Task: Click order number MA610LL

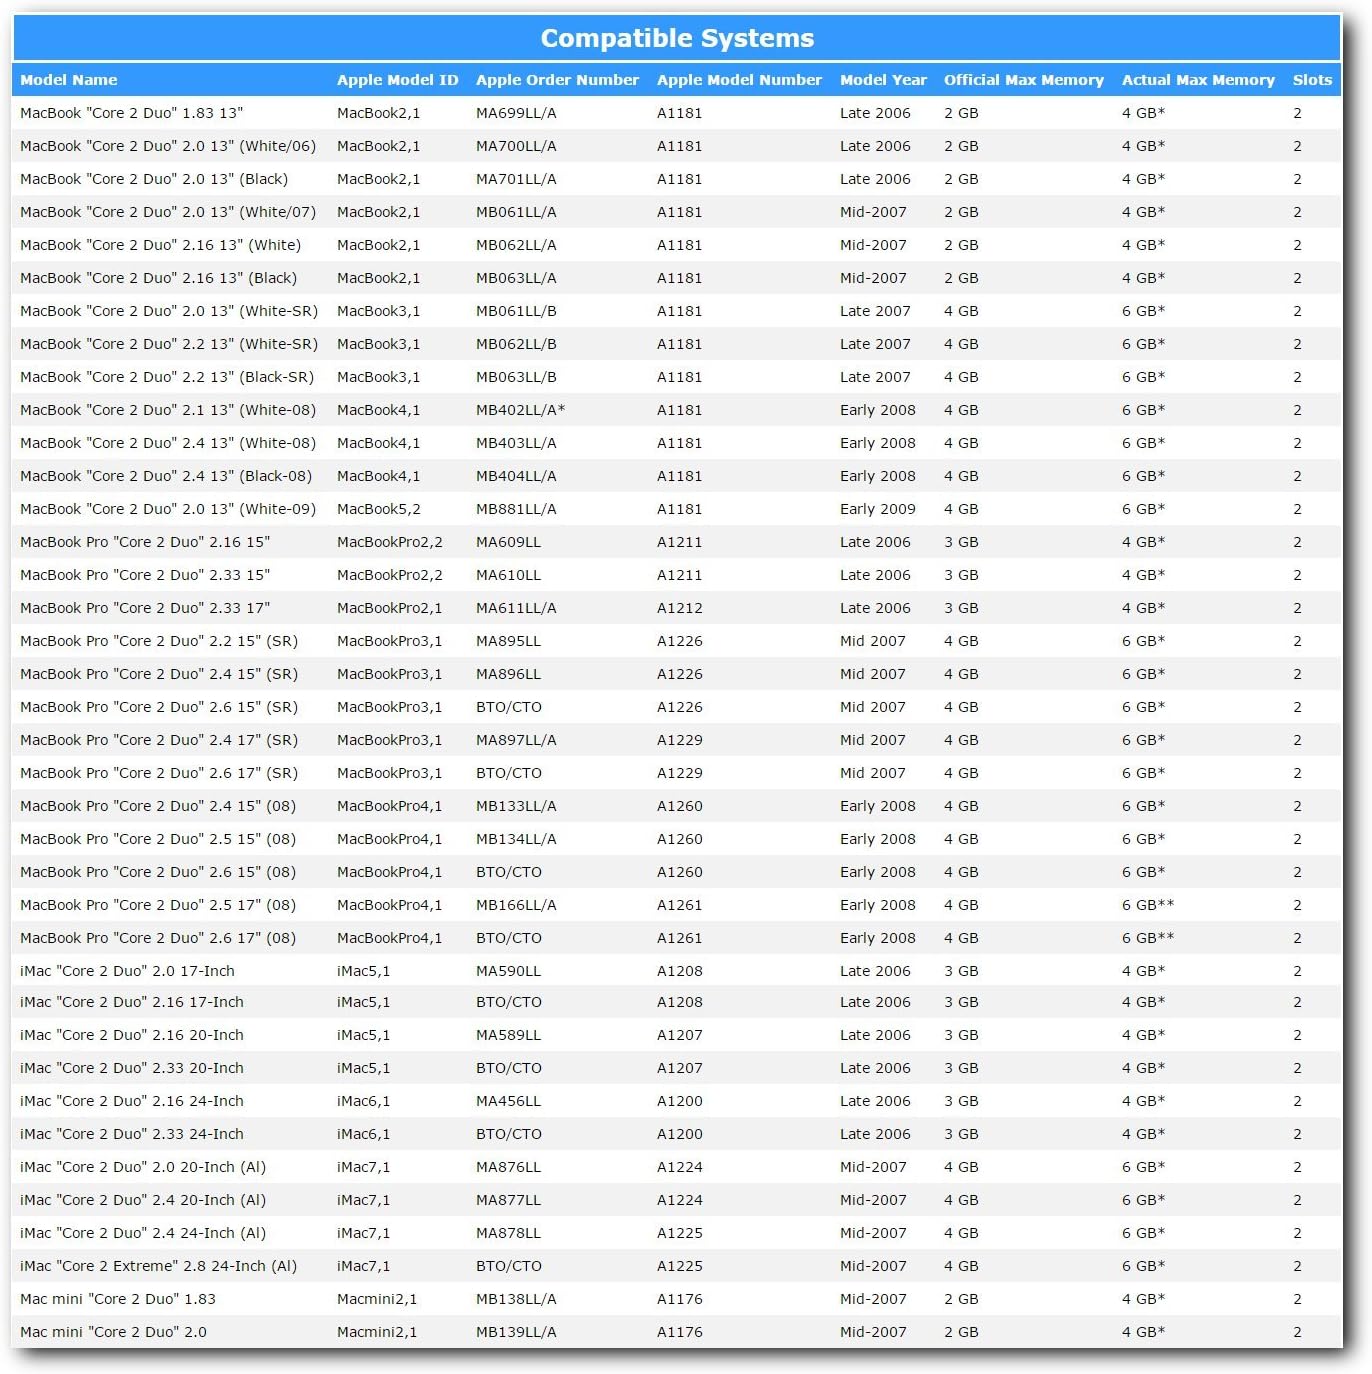Action: 508,575
